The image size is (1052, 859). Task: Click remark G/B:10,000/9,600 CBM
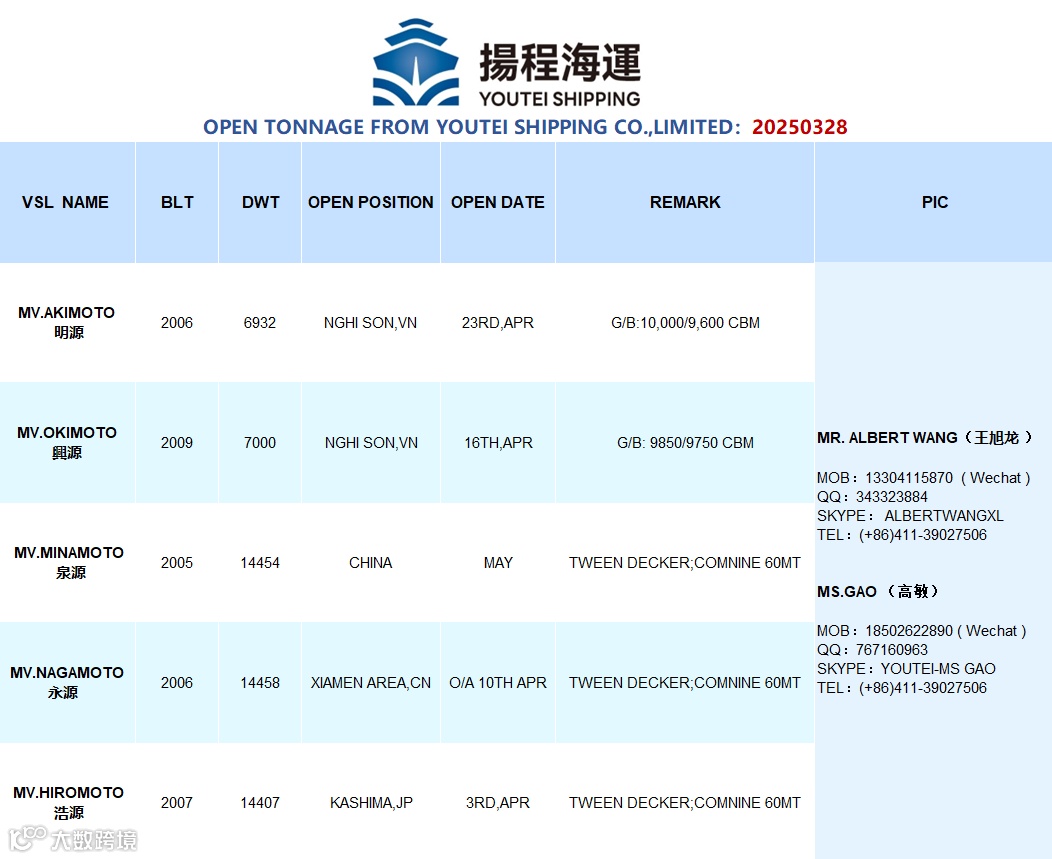[685, 323]
